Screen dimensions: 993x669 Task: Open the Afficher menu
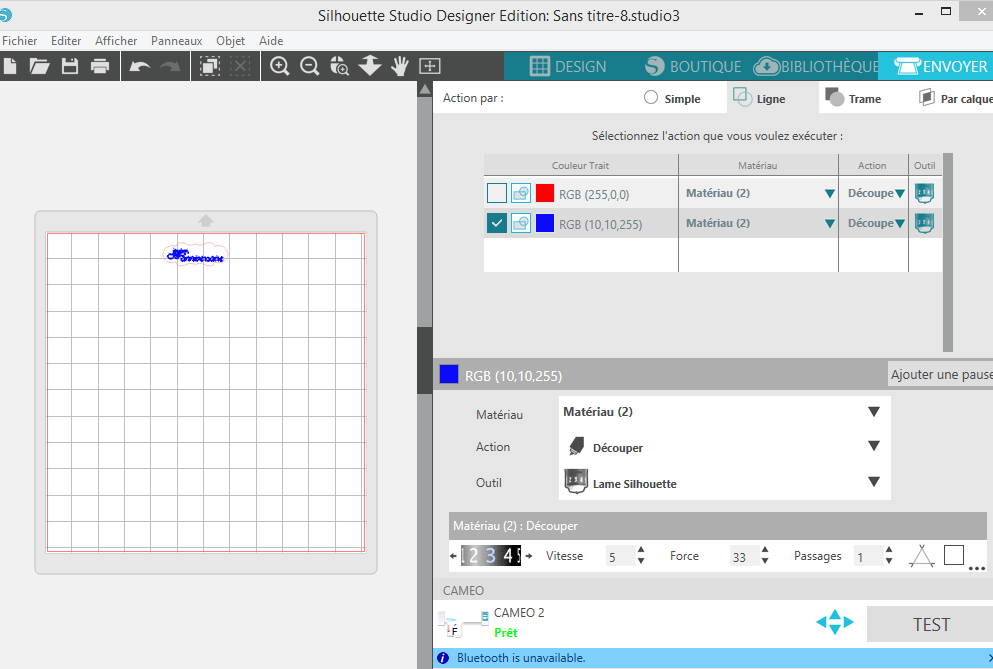(116, 41)
